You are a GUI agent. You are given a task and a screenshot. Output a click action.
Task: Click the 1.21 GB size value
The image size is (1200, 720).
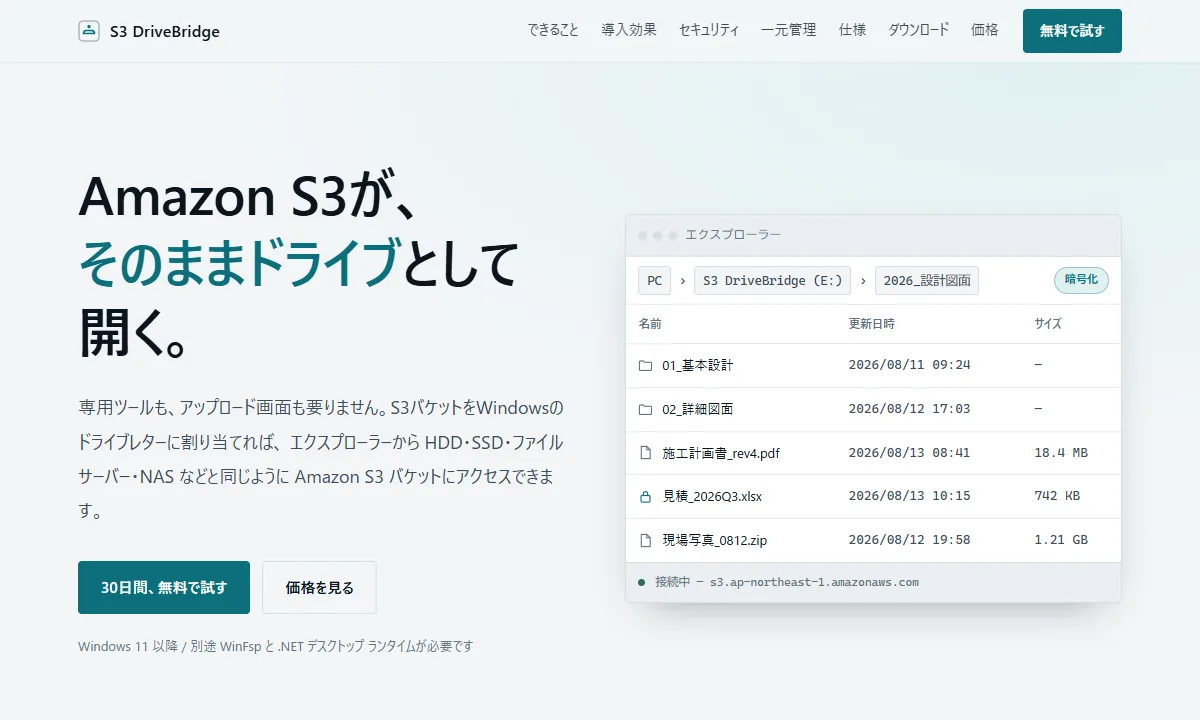pos(1061,540)
